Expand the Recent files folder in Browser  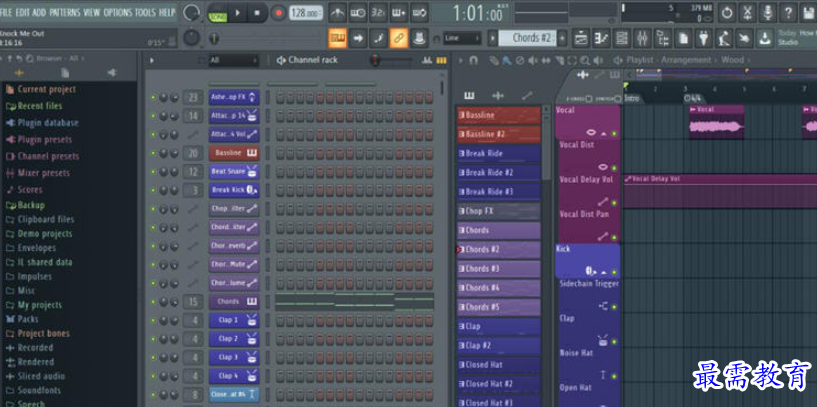pos(34,106)
